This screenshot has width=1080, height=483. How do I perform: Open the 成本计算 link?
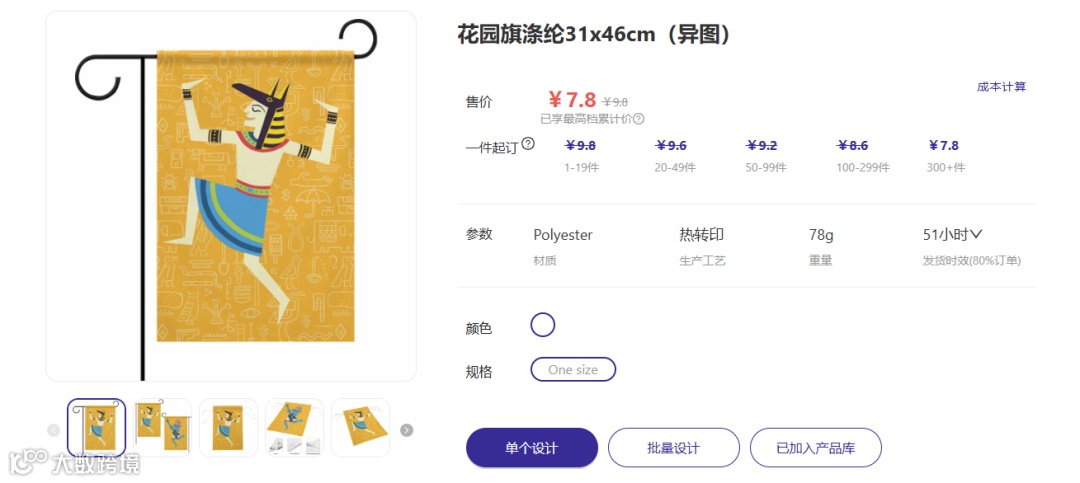click(x=1001, y=87)
